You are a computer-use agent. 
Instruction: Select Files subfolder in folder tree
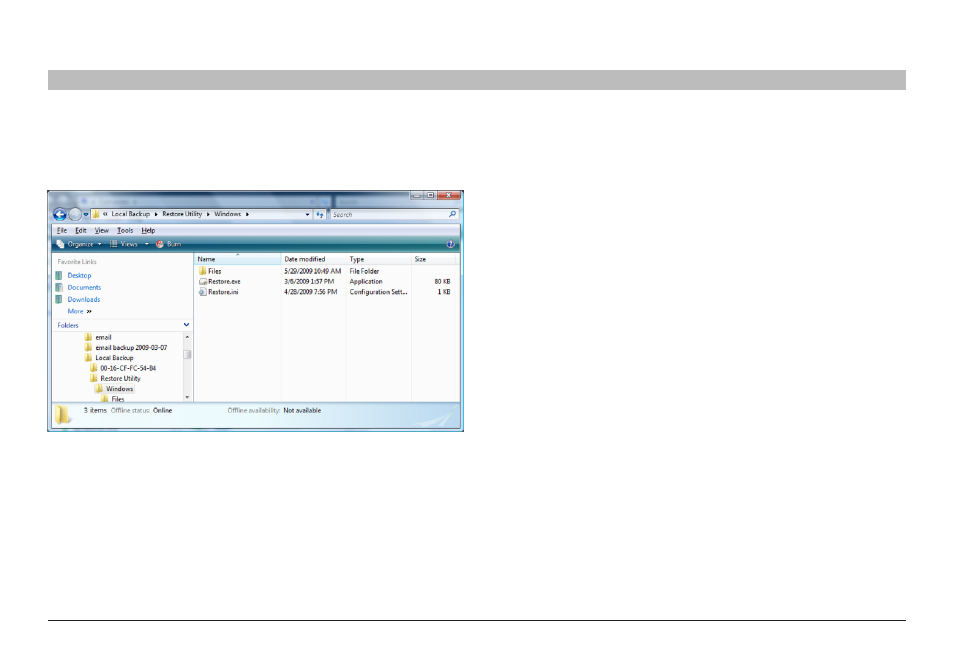click(x=117, y=399)
